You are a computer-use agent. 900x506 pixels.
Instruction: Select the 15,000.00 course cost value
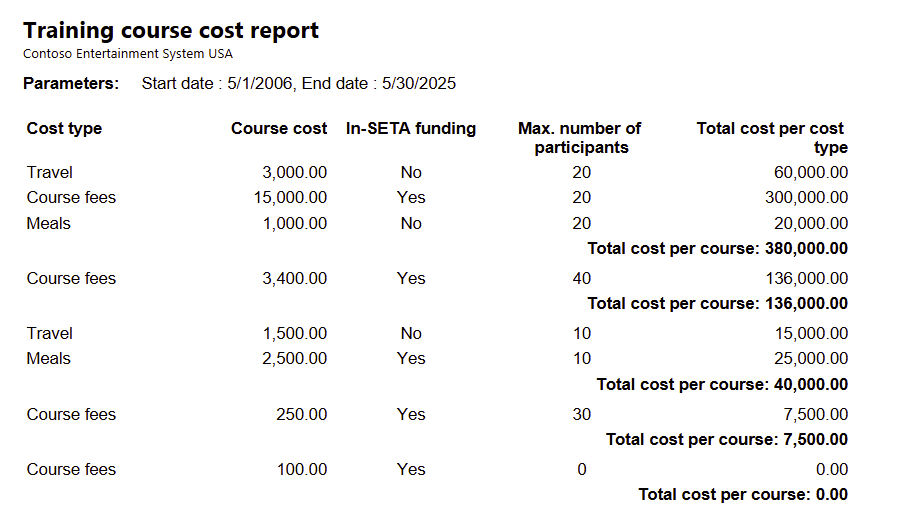tap(290, 198)
